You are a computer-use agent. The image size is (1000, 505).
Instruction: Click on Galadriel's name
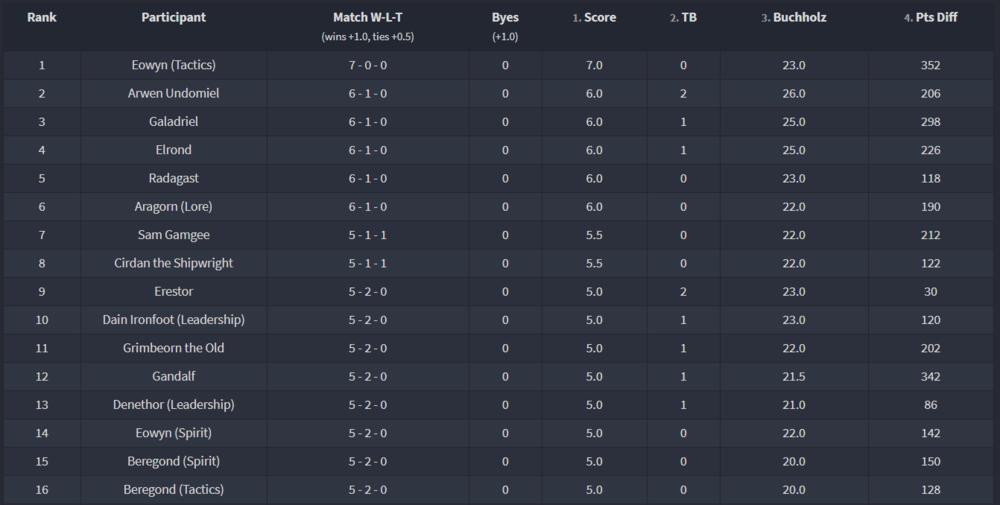[x=174, y=122]
